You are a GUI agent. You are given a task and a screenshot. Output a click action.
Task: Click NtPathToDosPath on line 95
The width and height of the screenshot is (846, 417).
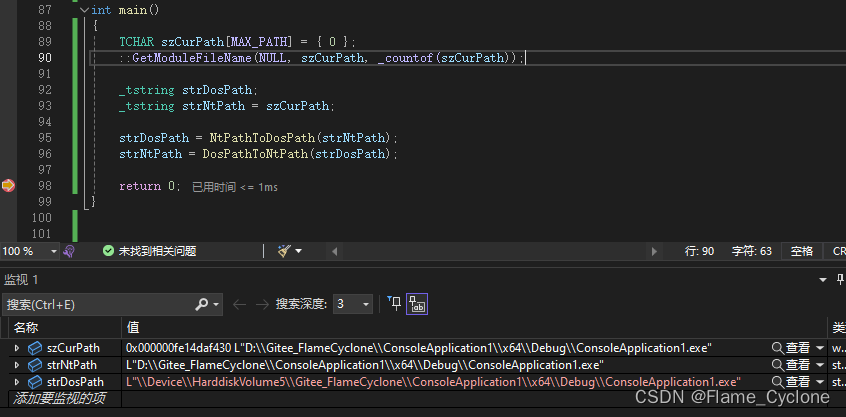262,138
